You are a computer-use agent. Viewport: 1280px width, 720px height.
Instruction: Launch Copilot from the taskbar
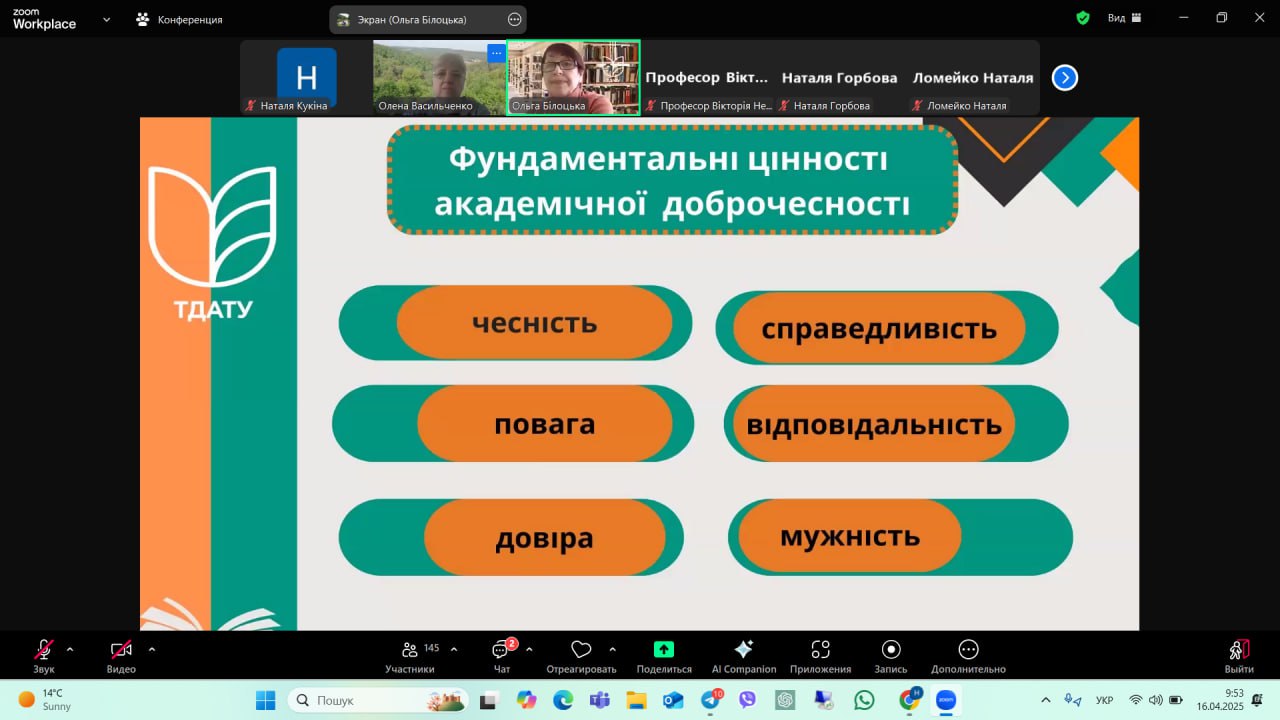[526, 700]
